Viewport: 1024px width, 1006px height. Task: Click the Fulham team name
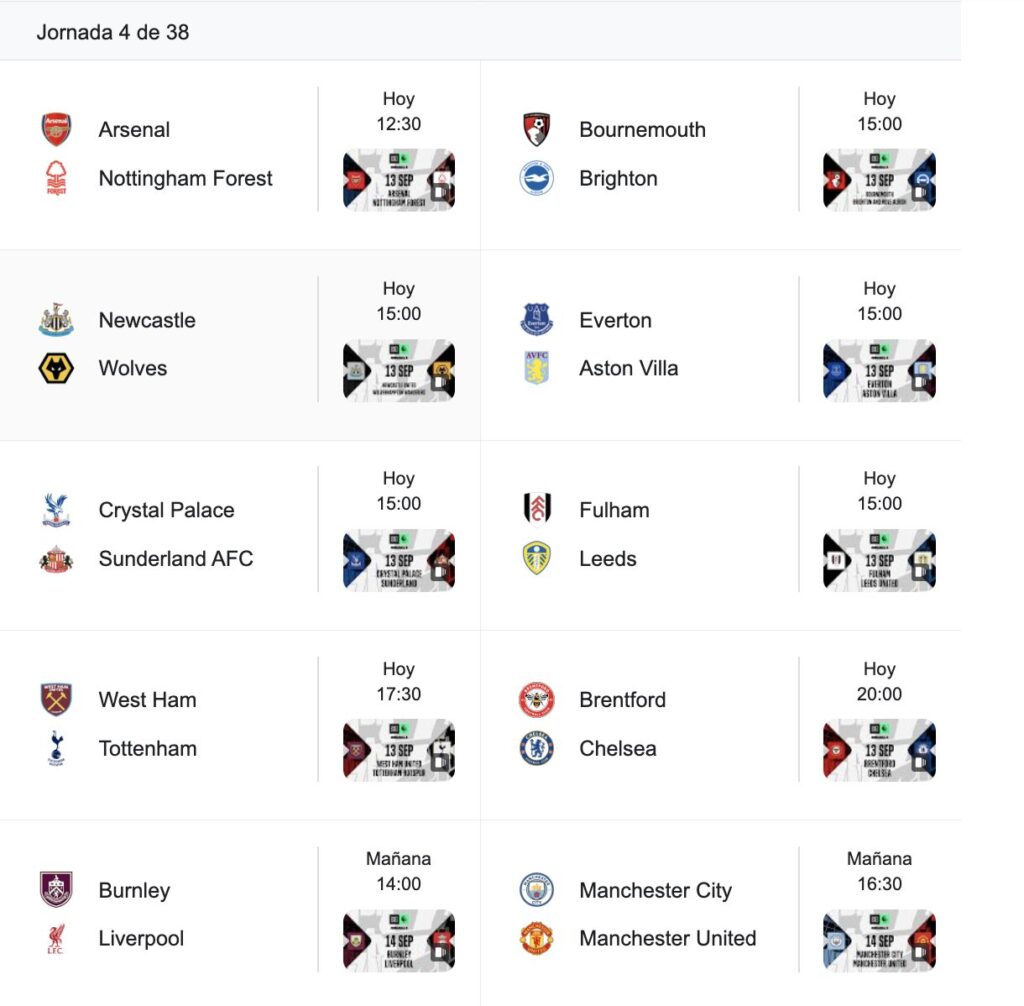coord(614,510)
